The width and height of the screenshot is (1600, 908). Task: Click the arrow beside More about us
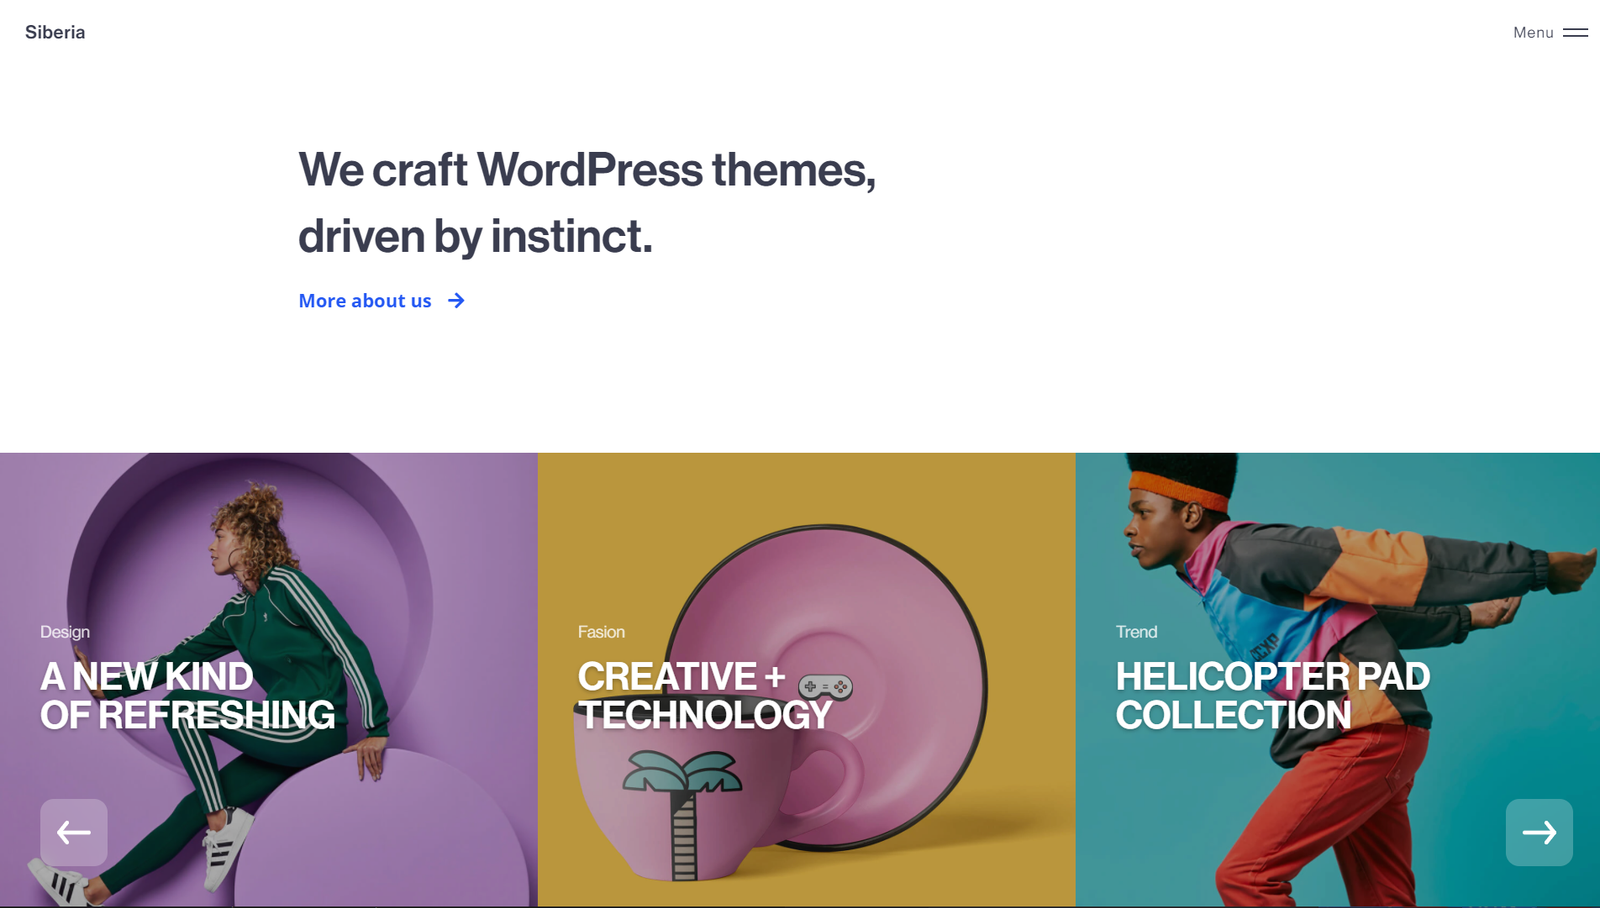click(456, 301)
